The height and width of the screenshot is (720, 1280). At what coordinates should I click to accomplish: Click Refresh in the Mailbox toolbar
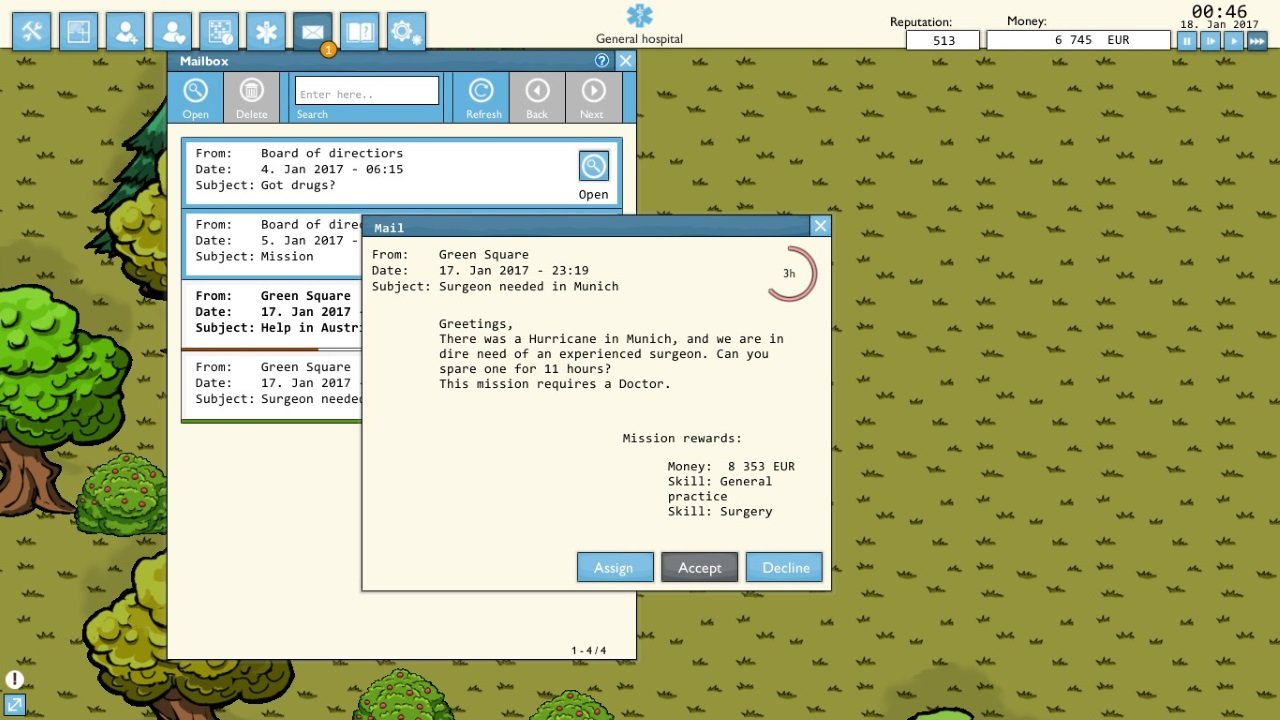[x=482, y=98]
